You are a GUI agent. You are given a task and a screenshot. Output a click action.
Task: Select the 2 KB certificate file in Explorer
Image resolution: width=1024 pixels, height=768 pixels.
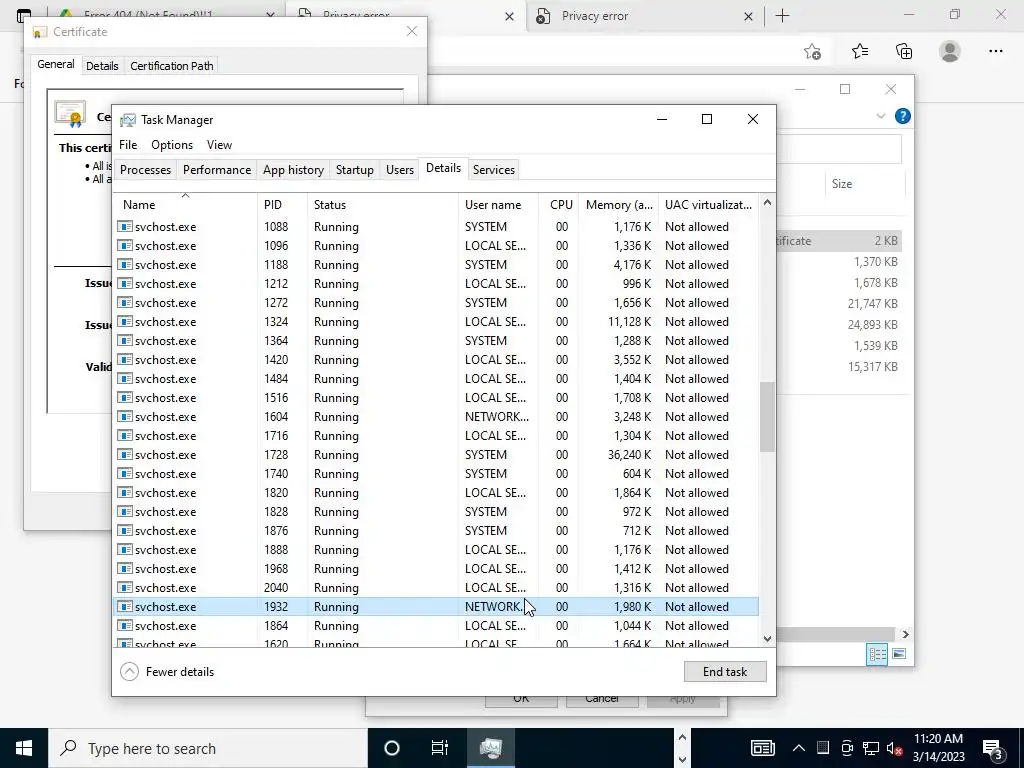839,241
